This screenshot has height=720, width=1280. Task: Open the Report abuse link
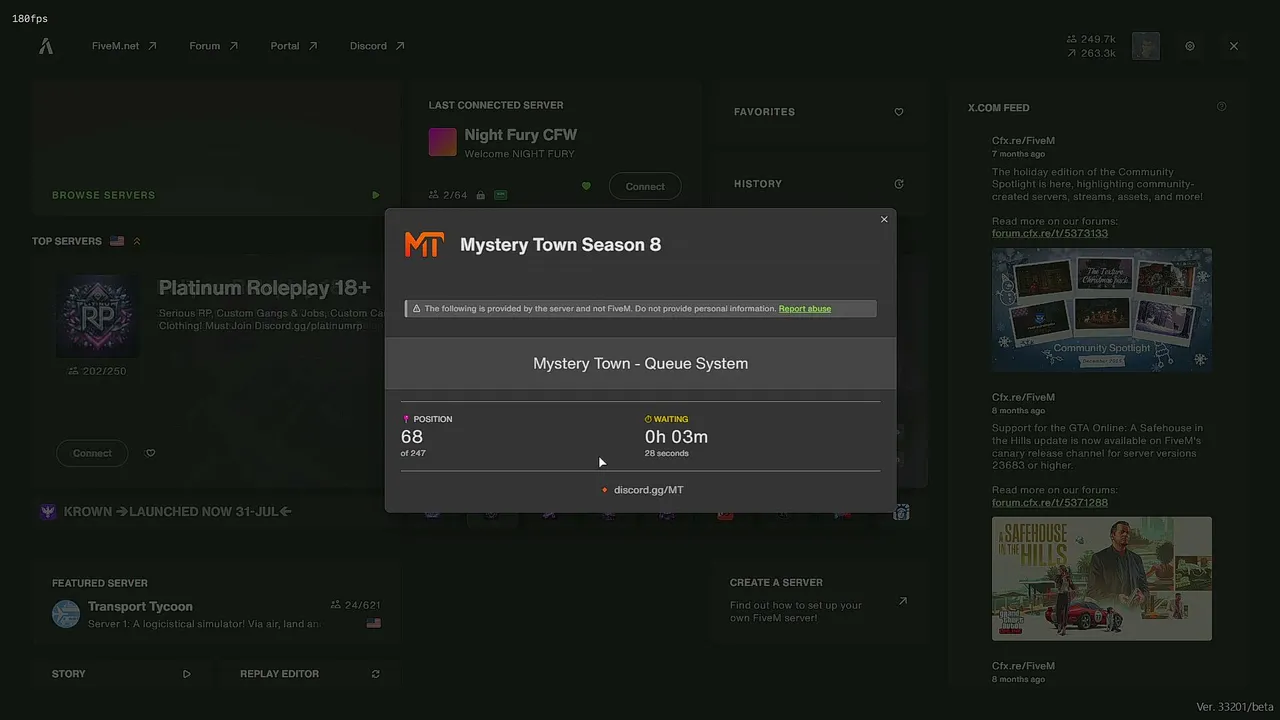tap(805, 309)
